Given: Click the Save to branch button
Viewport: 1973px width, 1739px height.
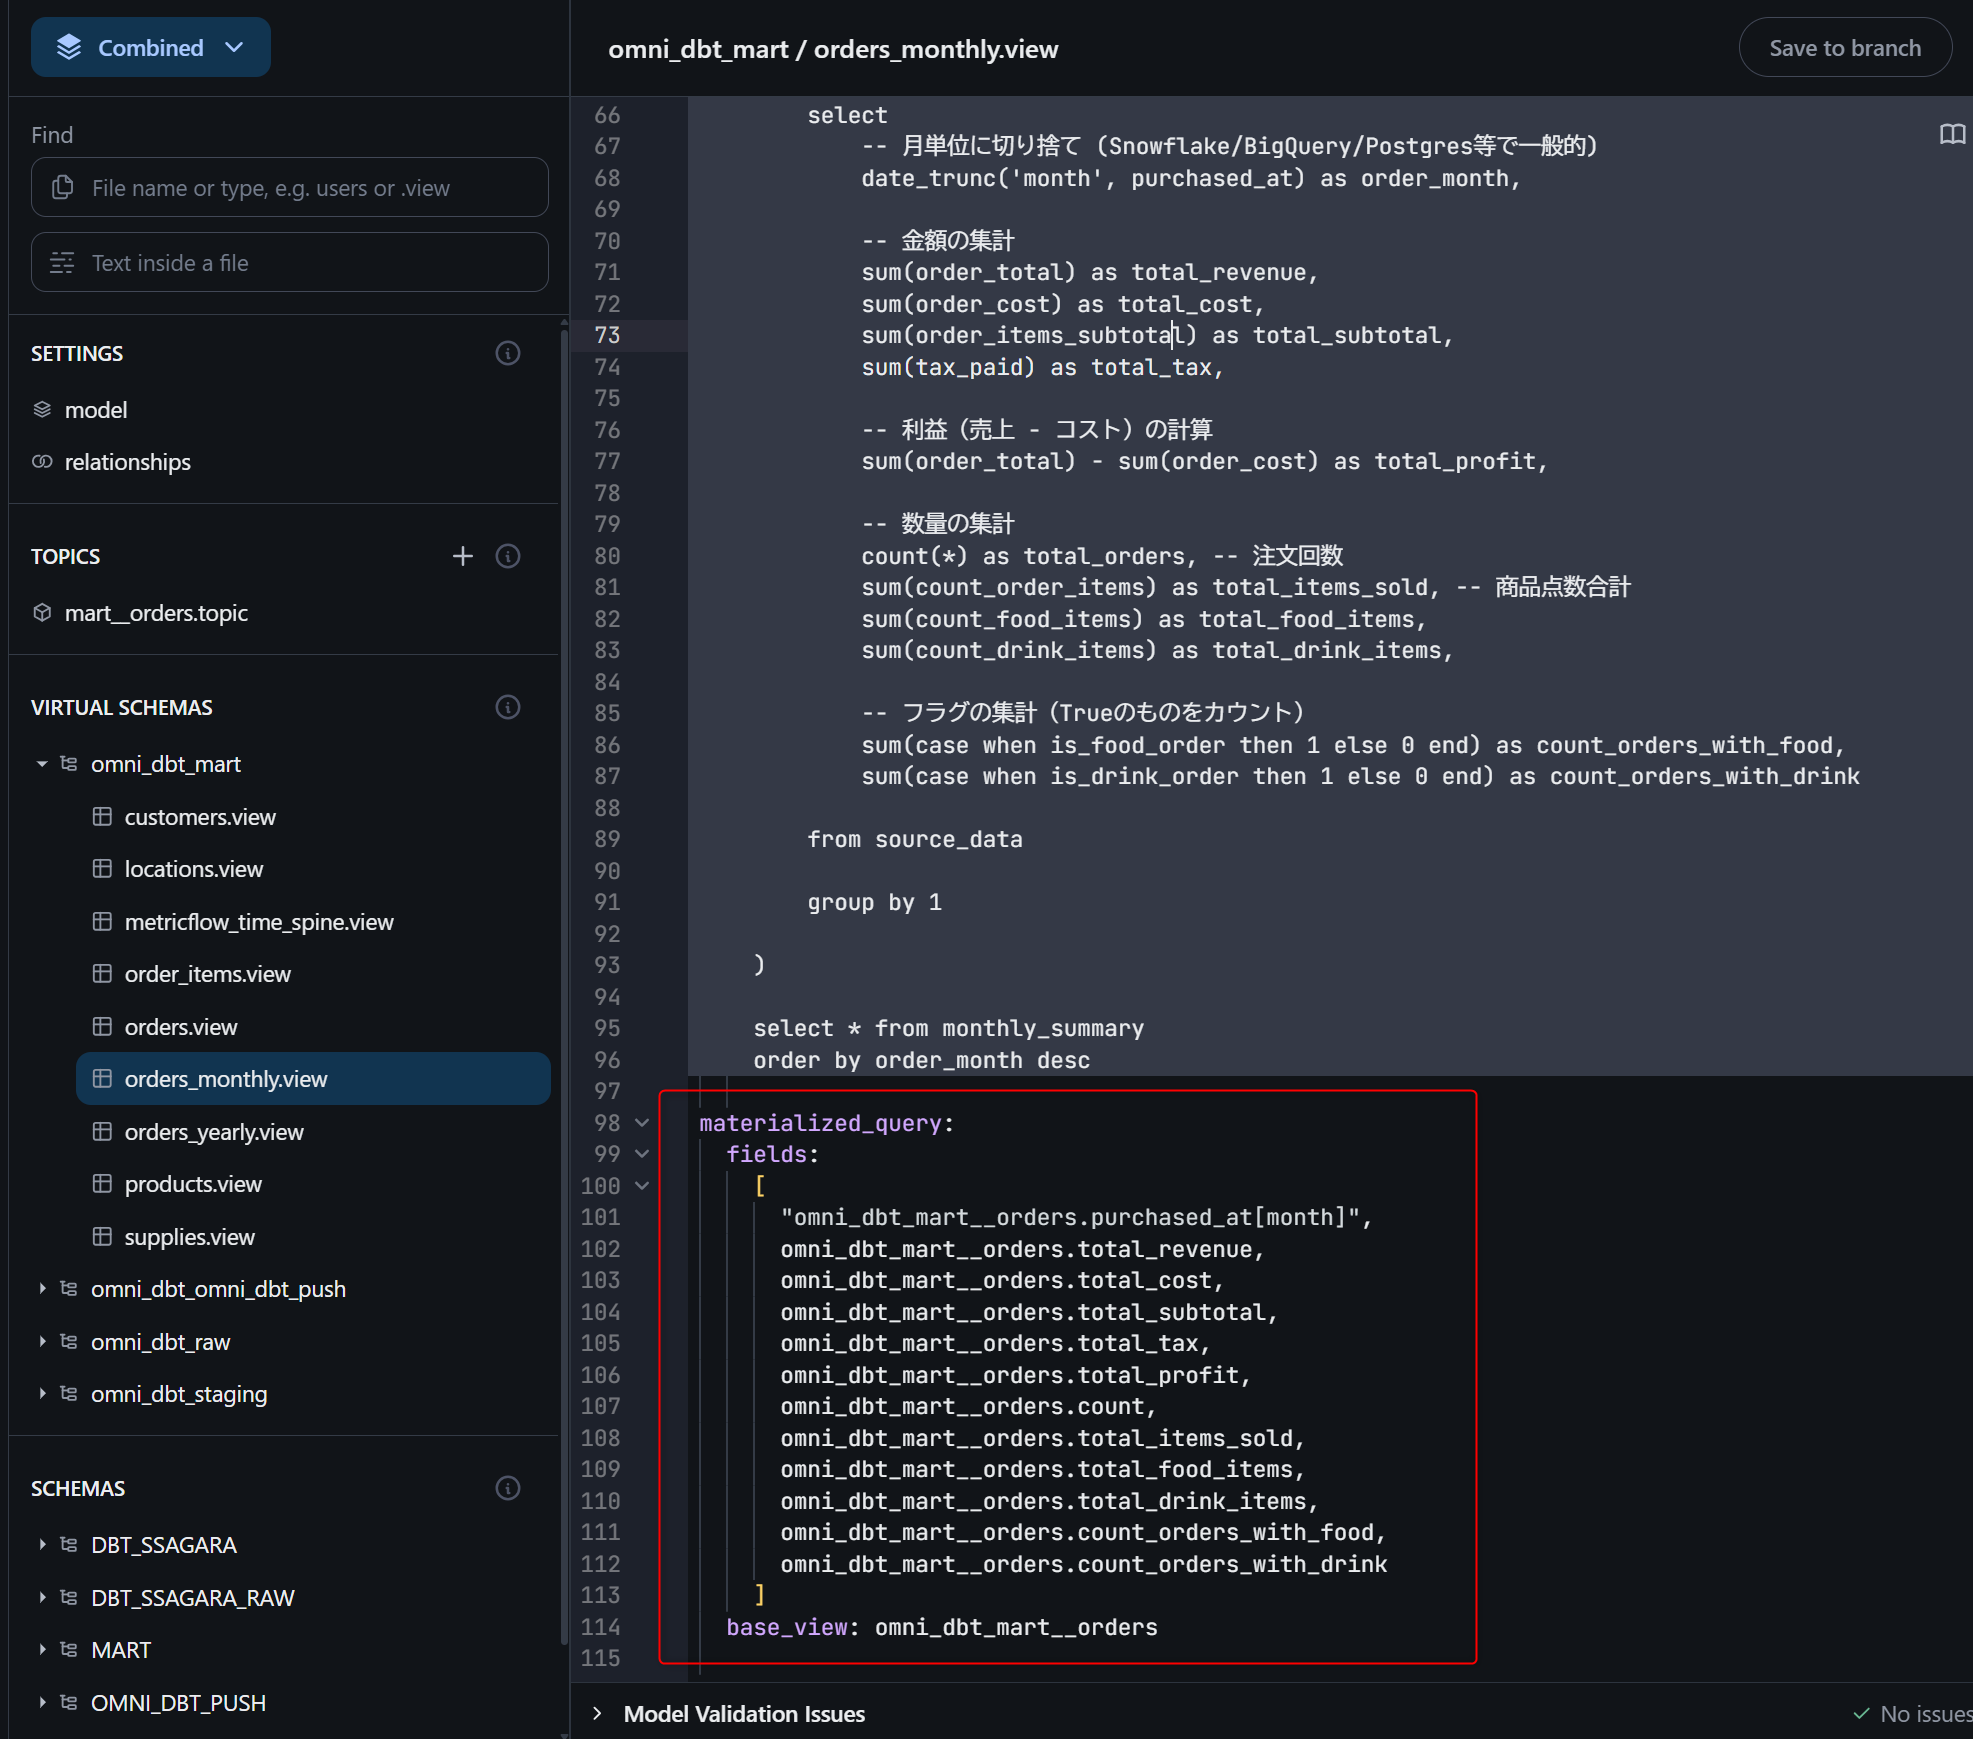Looking at the screenshot, I should [1844, 48].
